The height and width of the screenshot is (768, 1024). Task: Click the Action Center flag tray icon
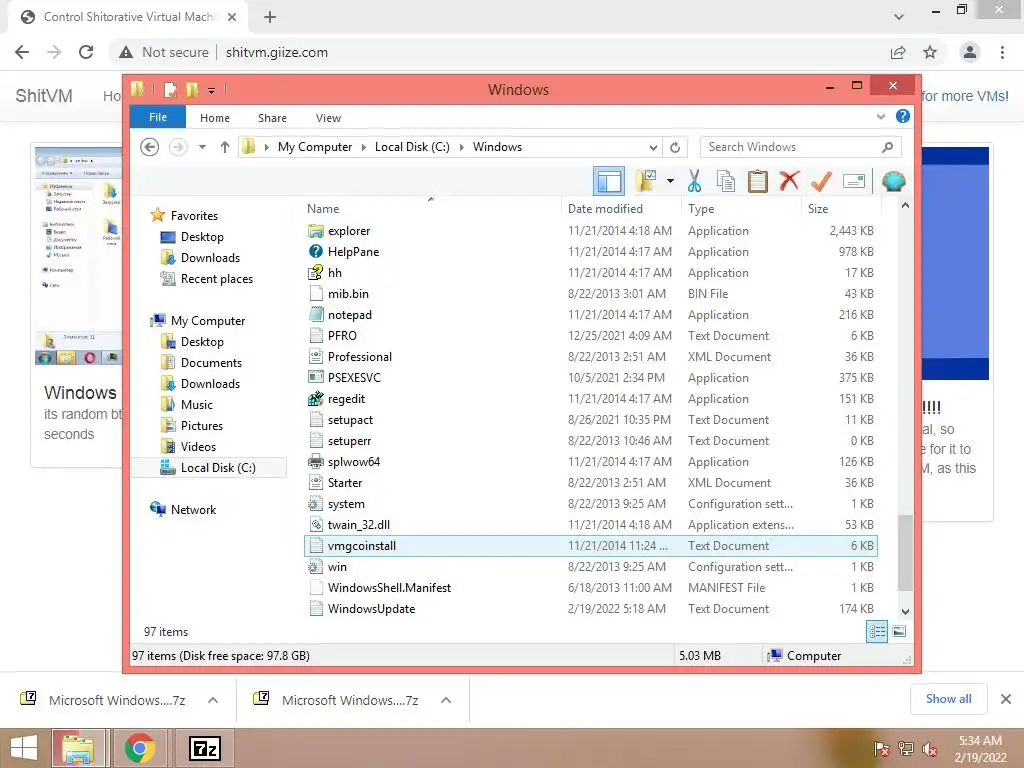[x=882, y=749]
